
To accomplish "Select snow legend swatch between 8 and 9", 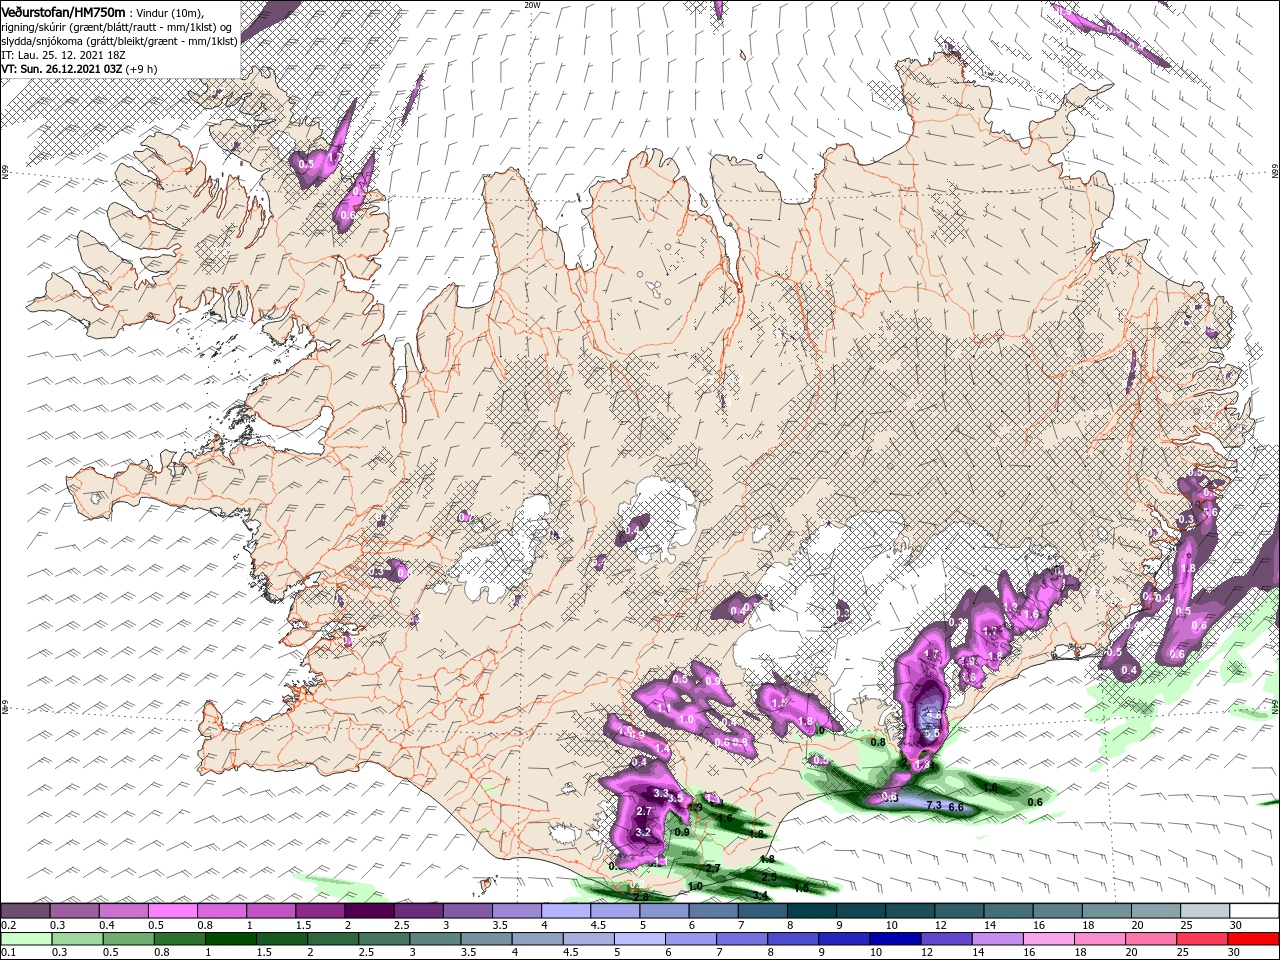I will (812, 911).
